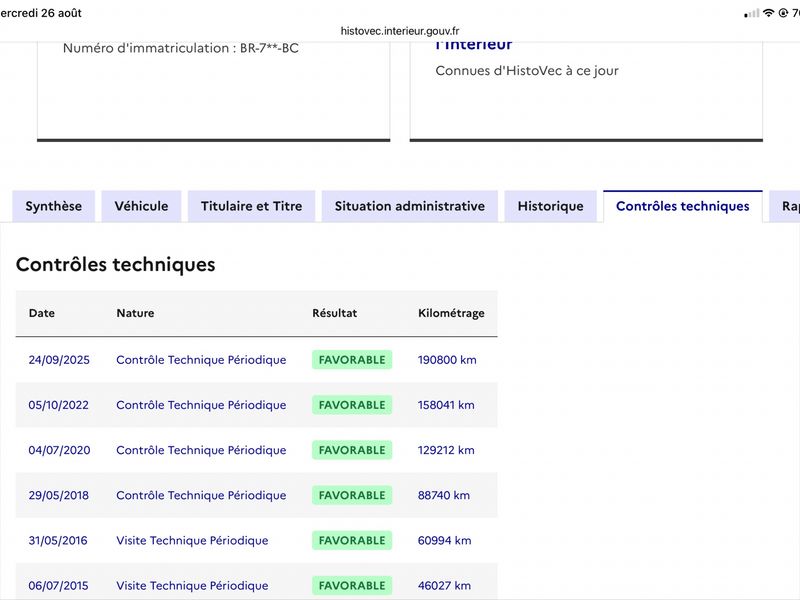Click the Résultat column header

[x=335, y=313]
